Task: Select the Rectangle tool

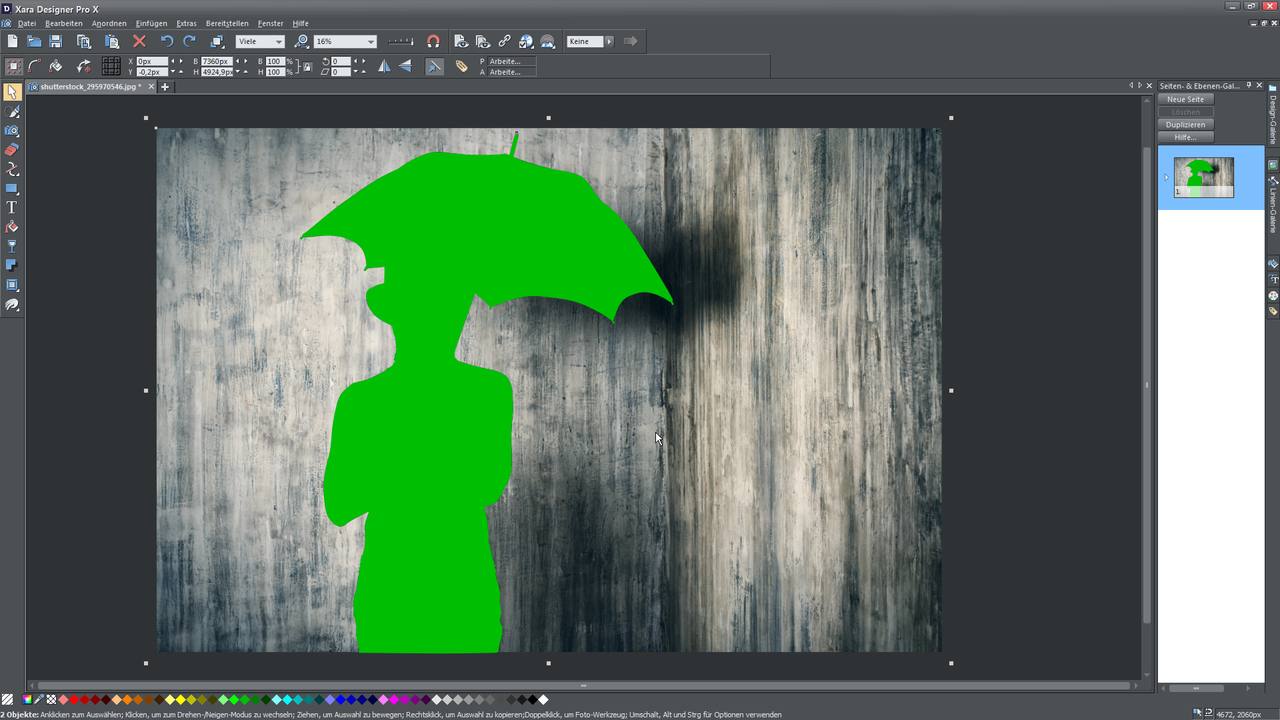Action: [12, 188]
